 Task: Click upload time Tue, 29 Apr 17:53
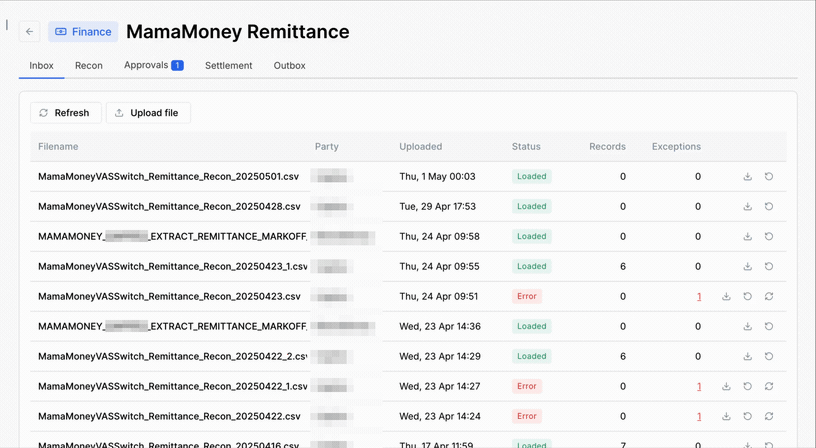pos(438,207)
